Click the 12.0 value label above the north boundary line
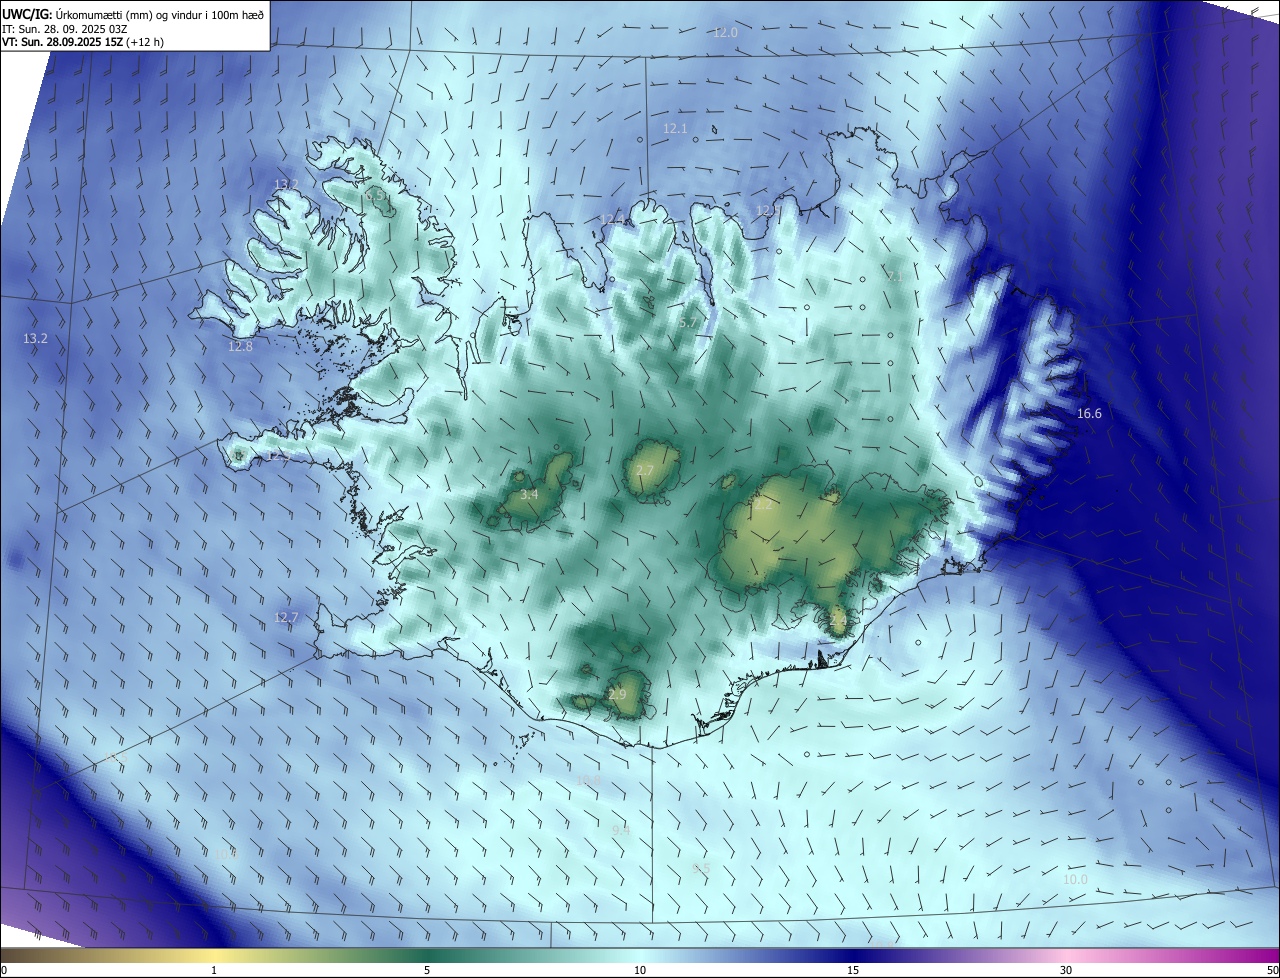This screenshot has width=1280, height=978. (x=725, y=32)
